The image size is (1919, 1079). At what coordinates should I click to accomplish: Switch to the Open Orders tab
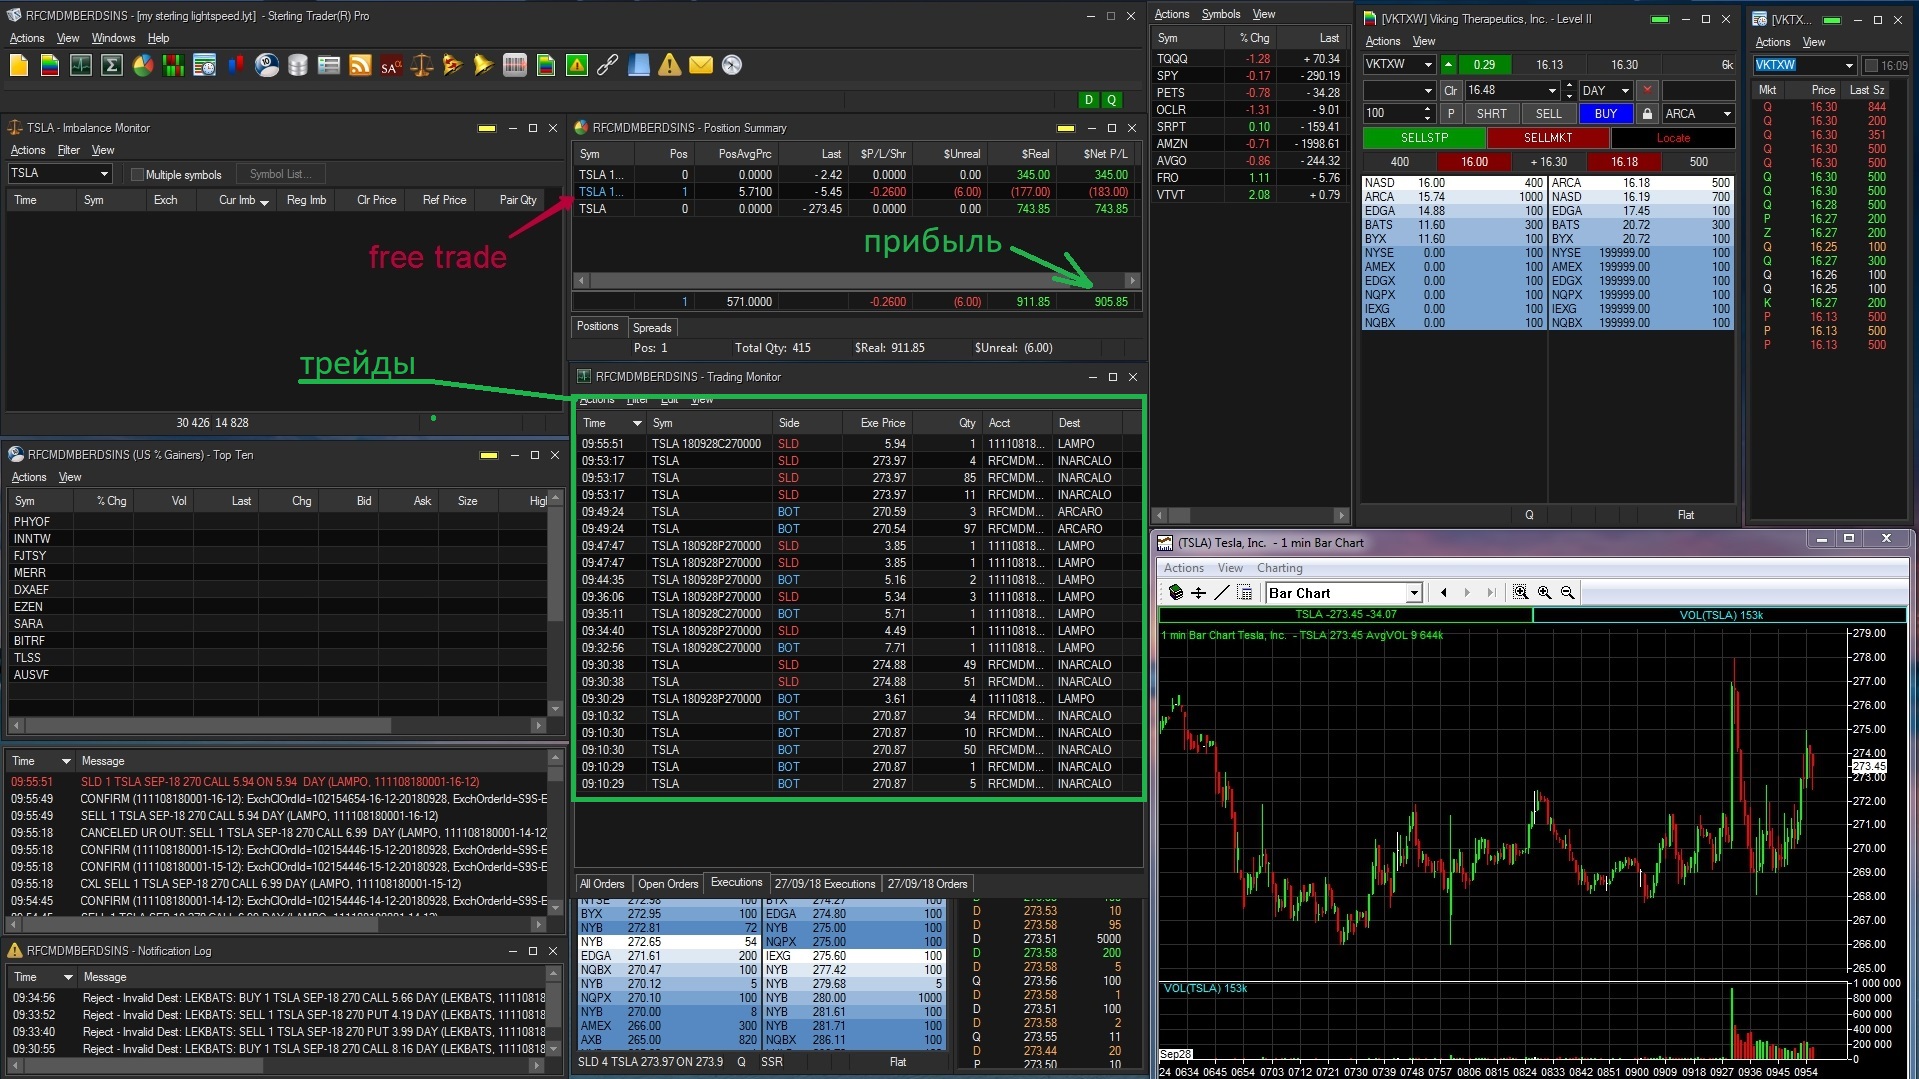pos(667,884)
